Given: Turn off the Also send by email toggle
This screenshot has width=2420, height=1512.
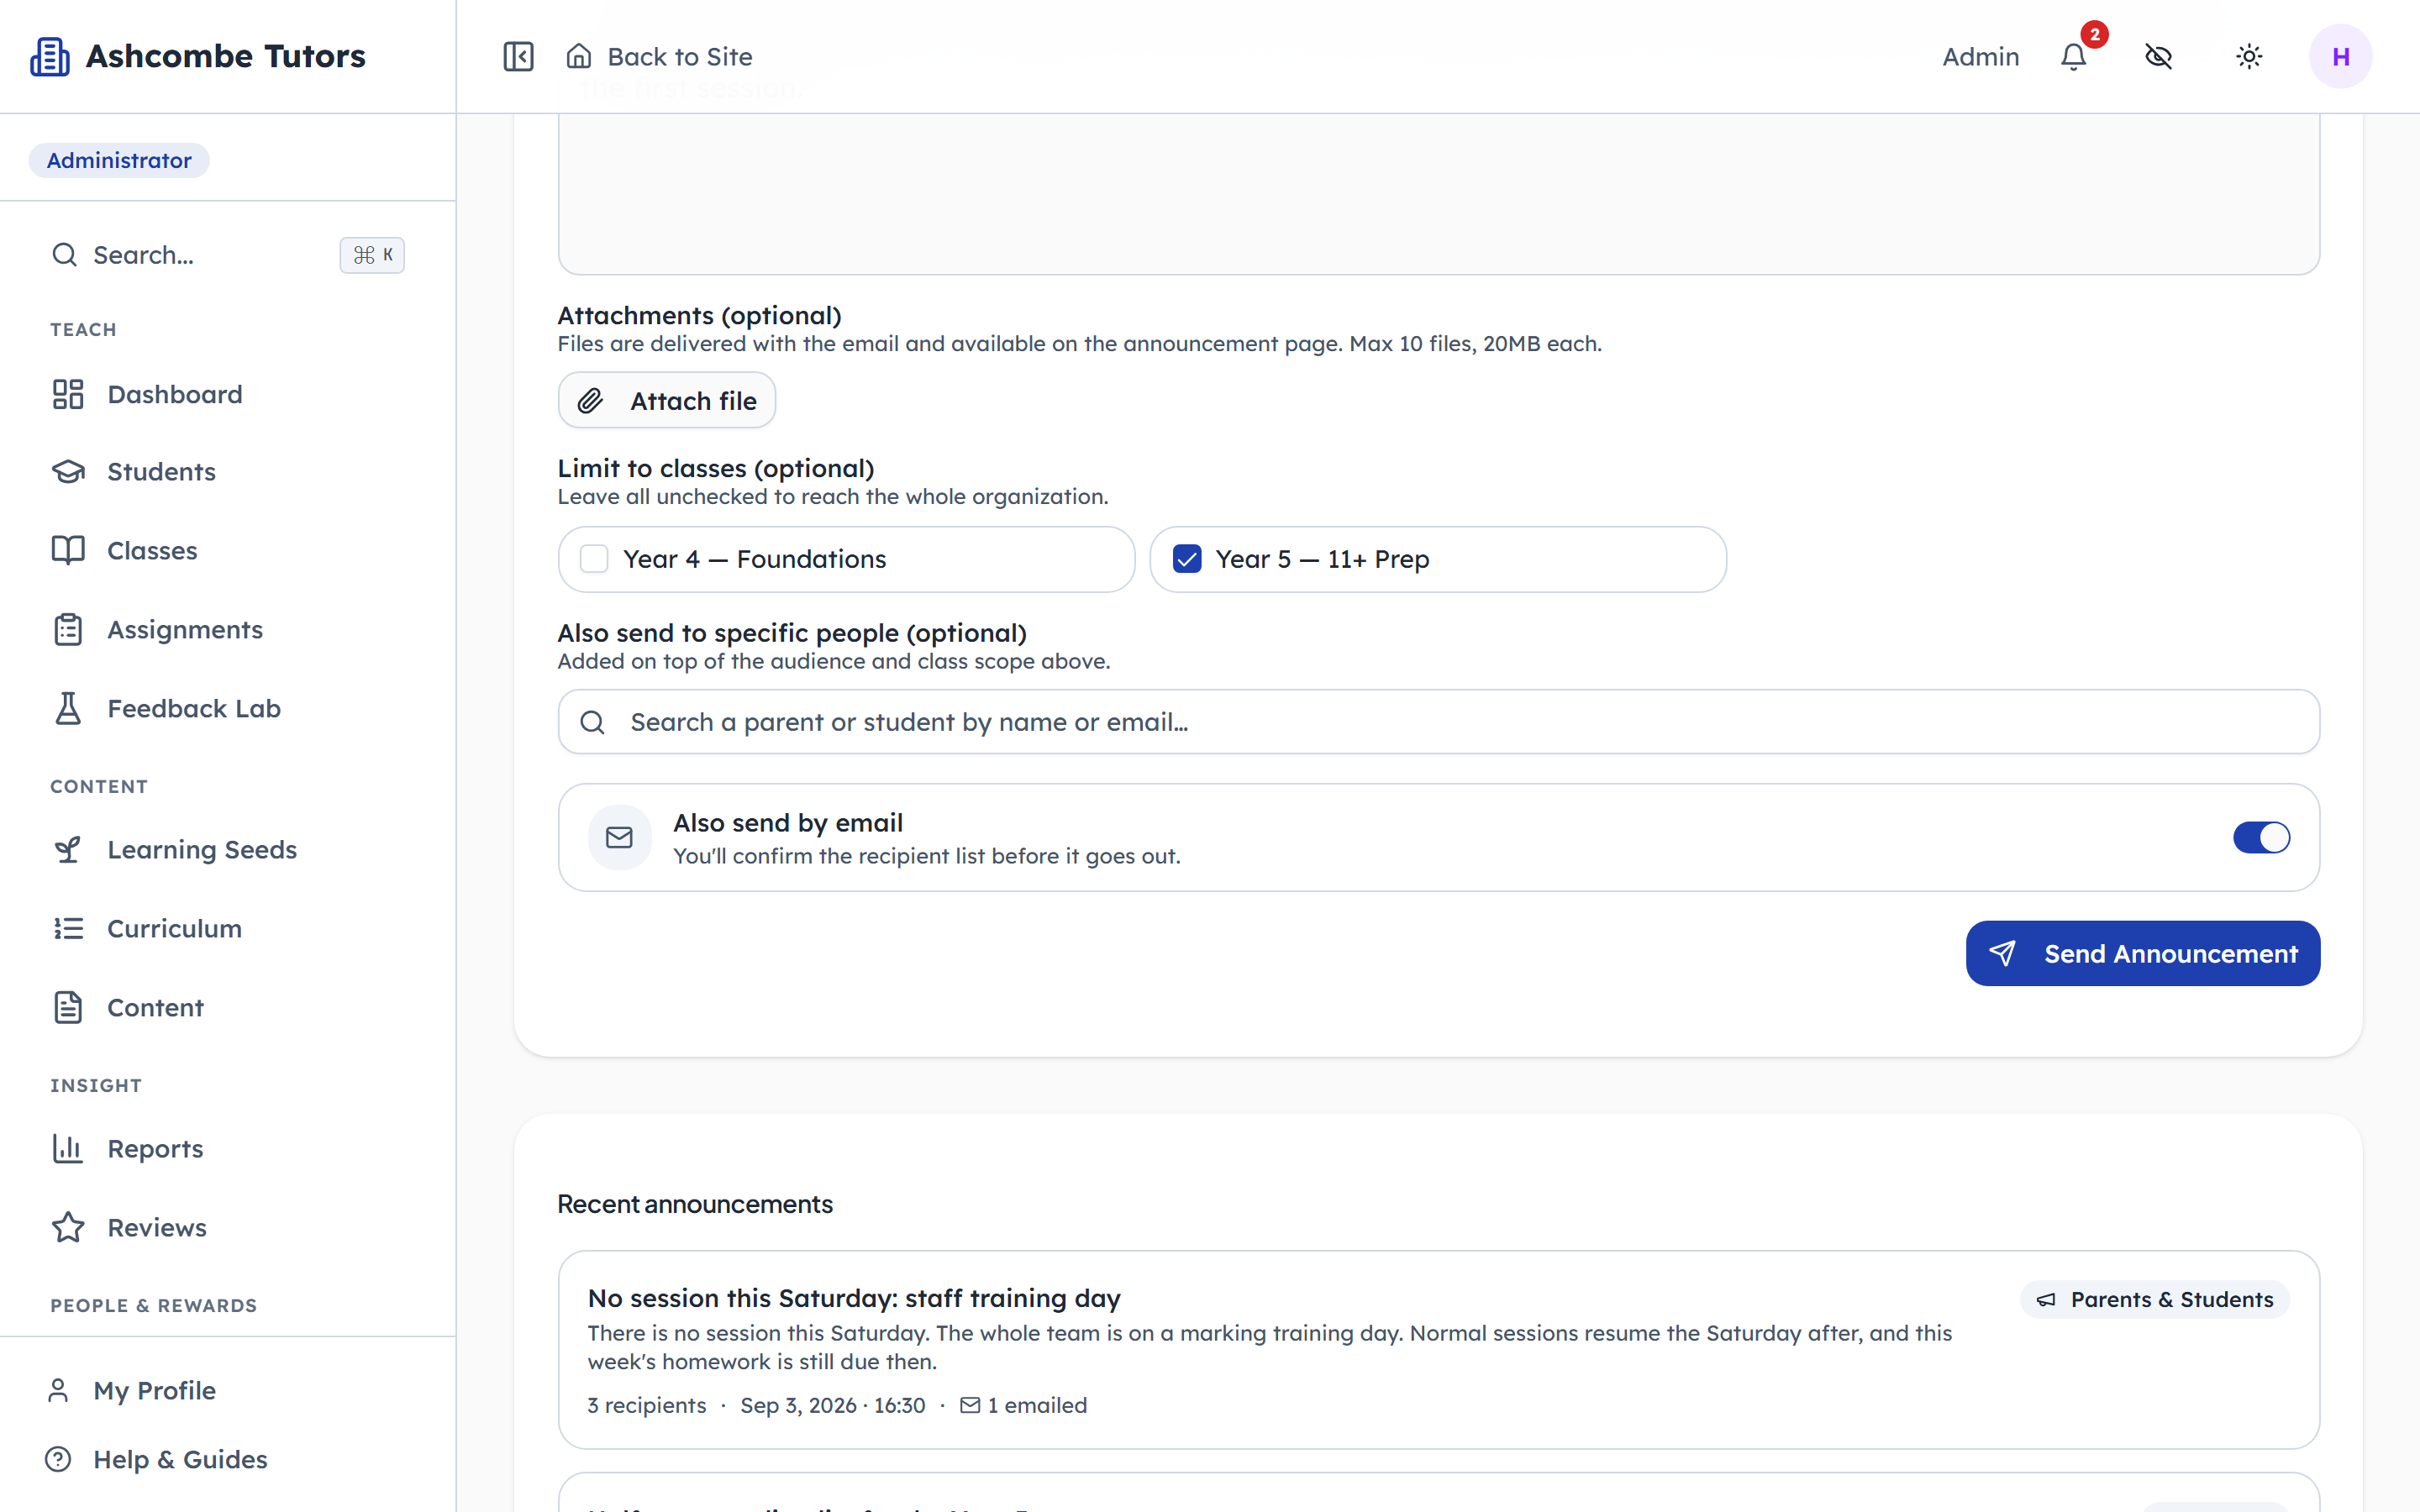Looking at the screenshot, I should point(2261,837).
